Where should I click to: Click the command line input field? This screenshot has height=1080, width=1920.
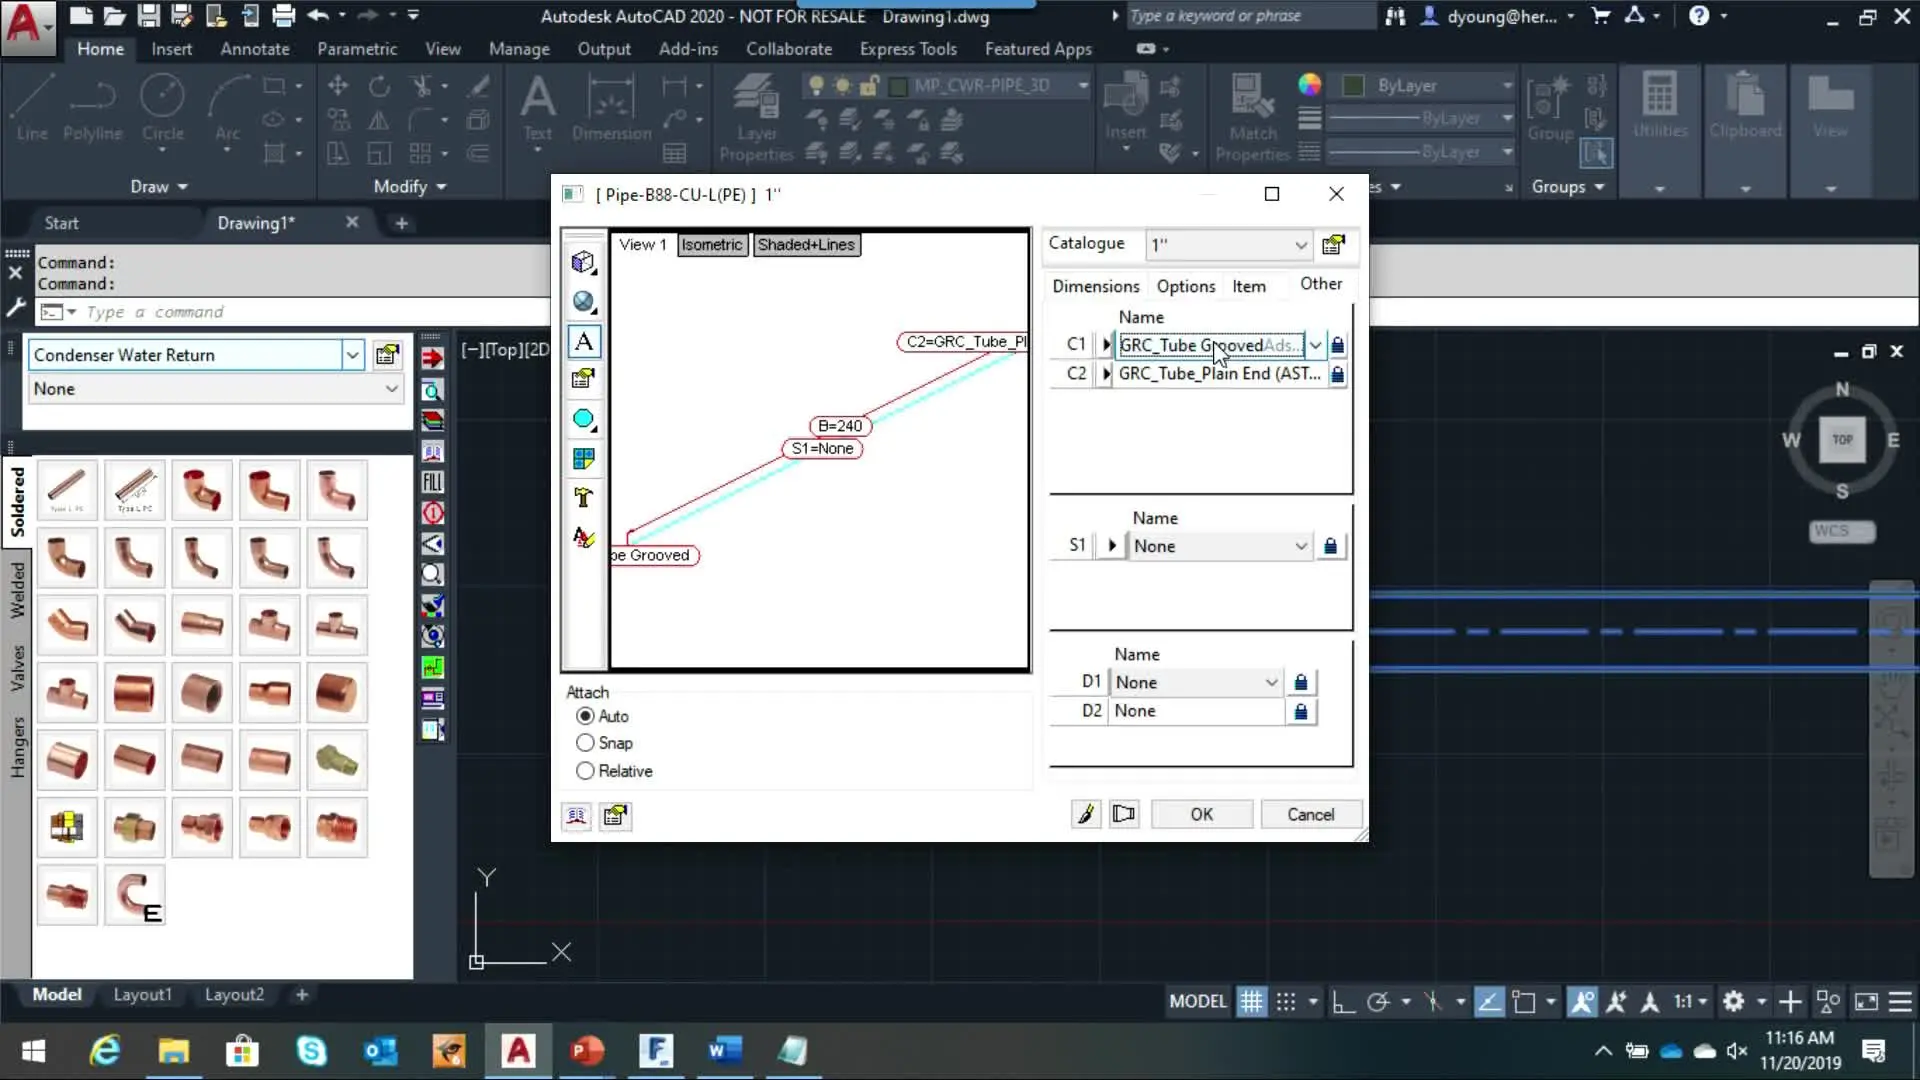tap(300, 312)
